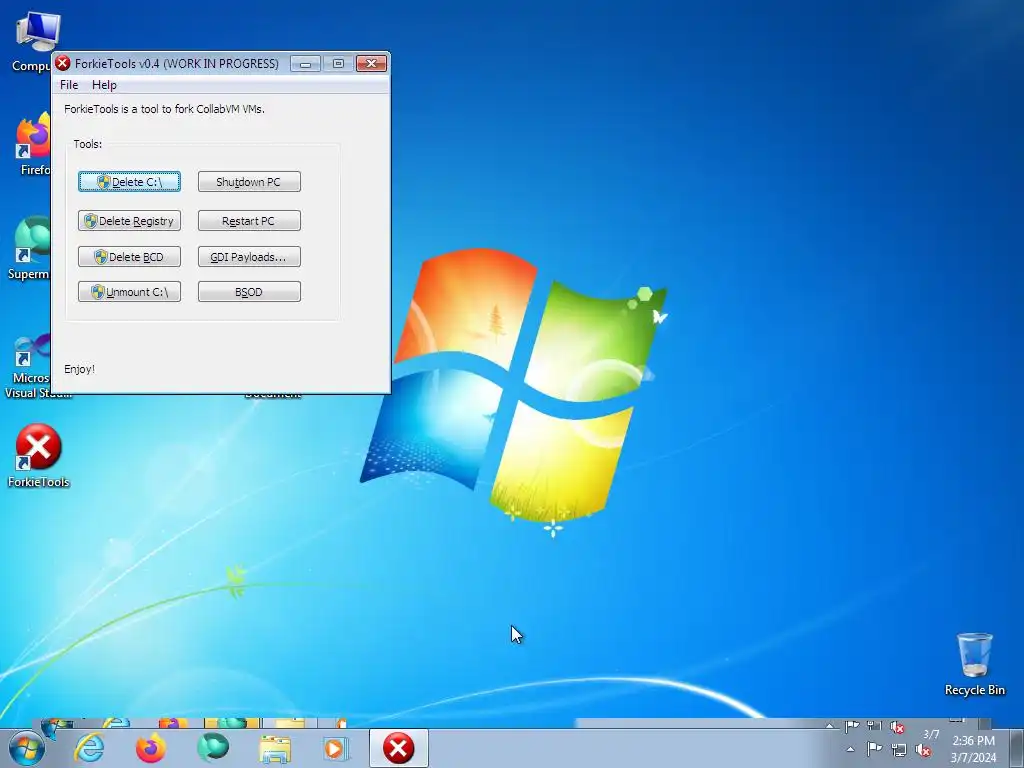
Task: Launch Supermium from the taskbar
Action: [x=213, y=748]
